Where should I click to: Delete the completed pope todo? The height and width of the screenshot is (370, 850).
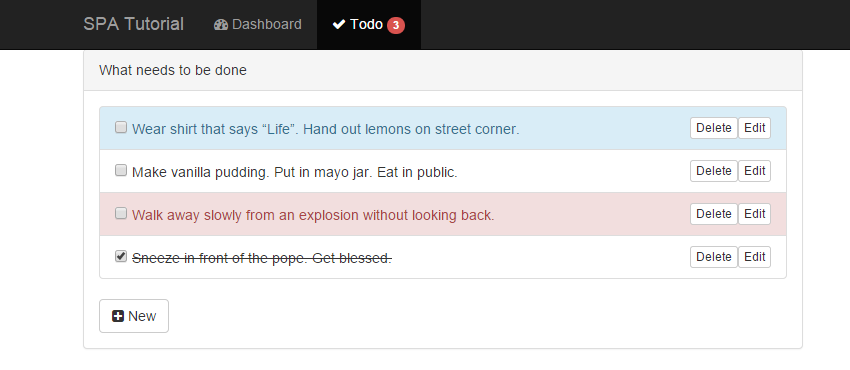coord(714,257)
